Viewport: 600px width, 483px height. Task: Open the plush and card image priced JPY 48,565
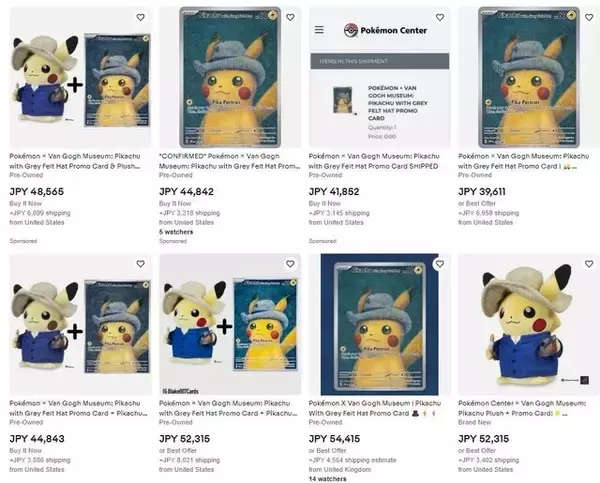[x=78, y=80]
